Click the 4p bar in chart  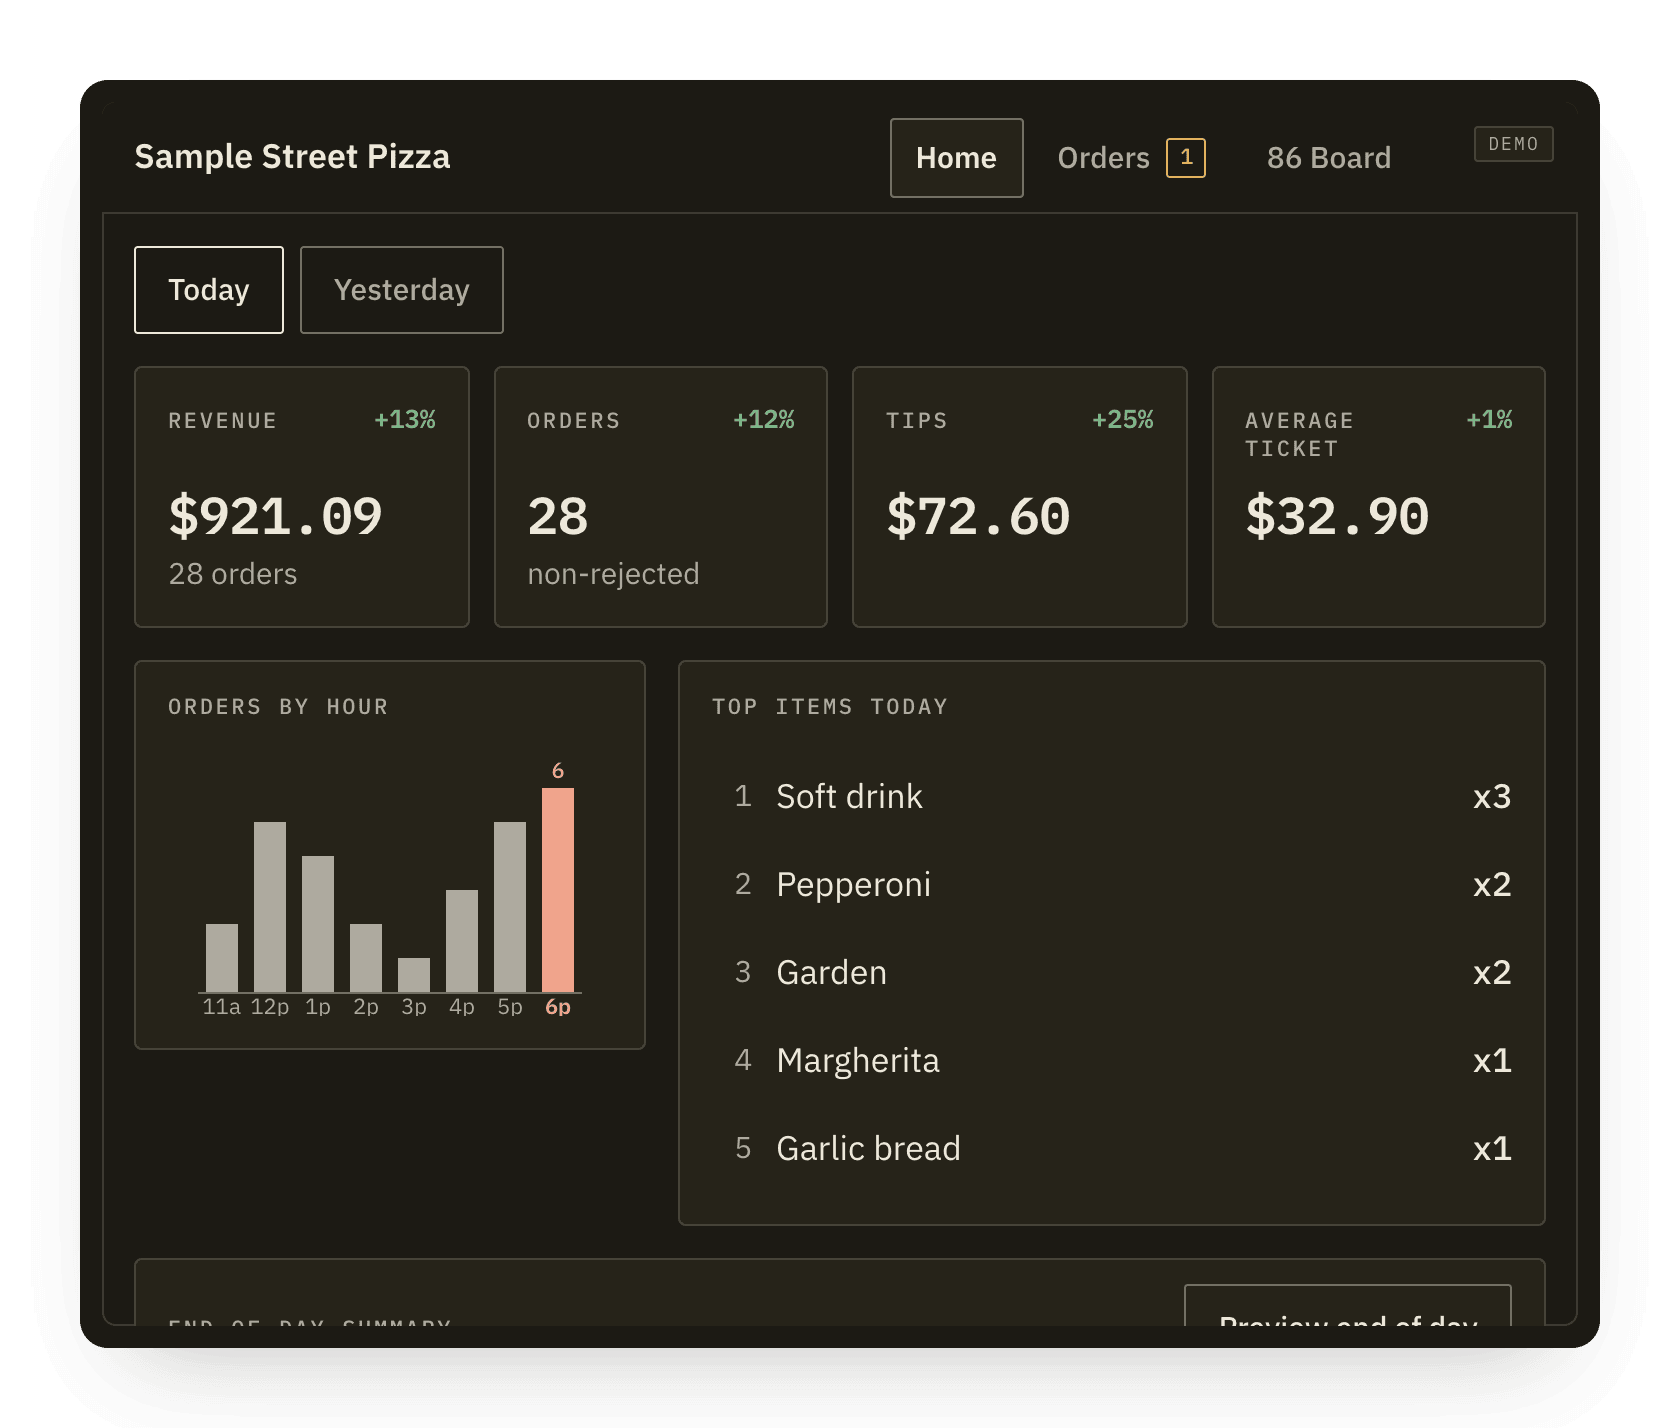click(x=462, y=941)
